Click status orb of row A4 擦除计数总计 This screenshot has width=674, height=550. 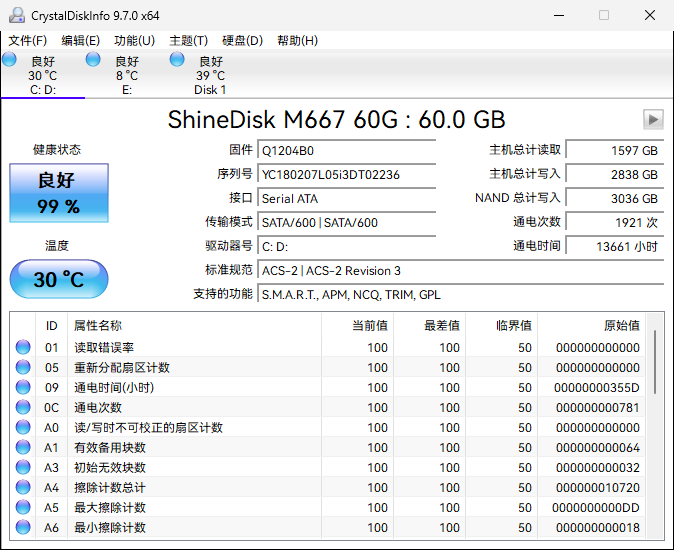point(23,487)
